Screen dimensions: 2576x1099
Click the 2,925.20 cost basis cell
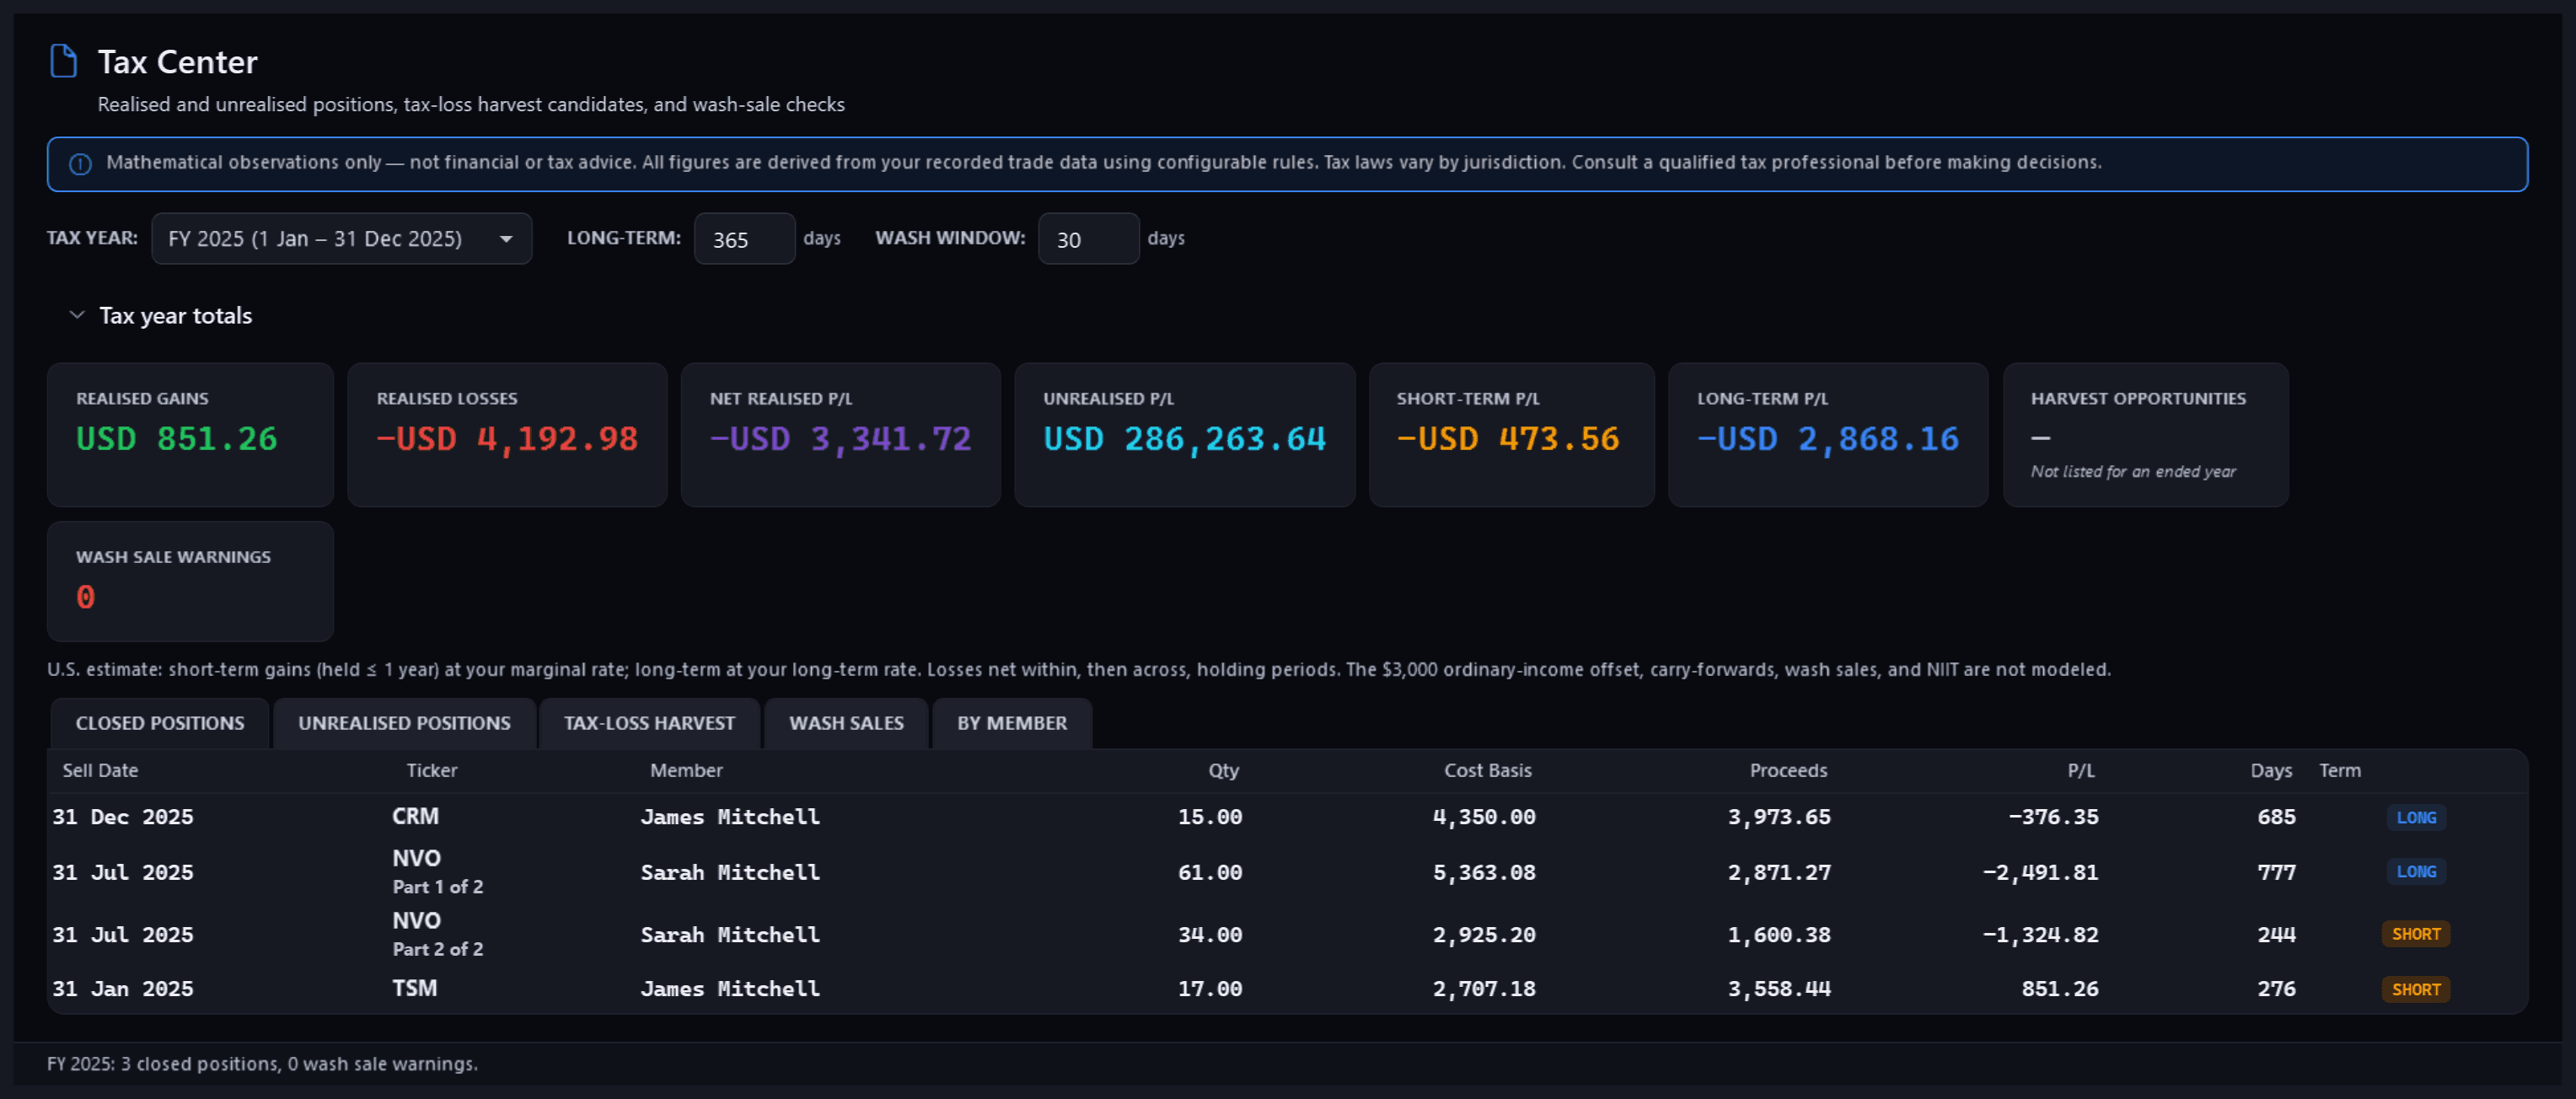point(1484,935)
